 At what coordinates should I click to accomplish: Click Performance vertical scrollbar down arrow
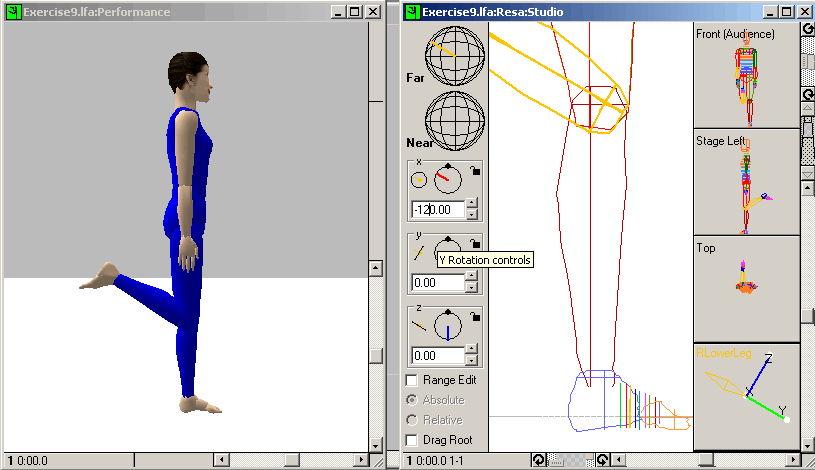pos(376,446)
